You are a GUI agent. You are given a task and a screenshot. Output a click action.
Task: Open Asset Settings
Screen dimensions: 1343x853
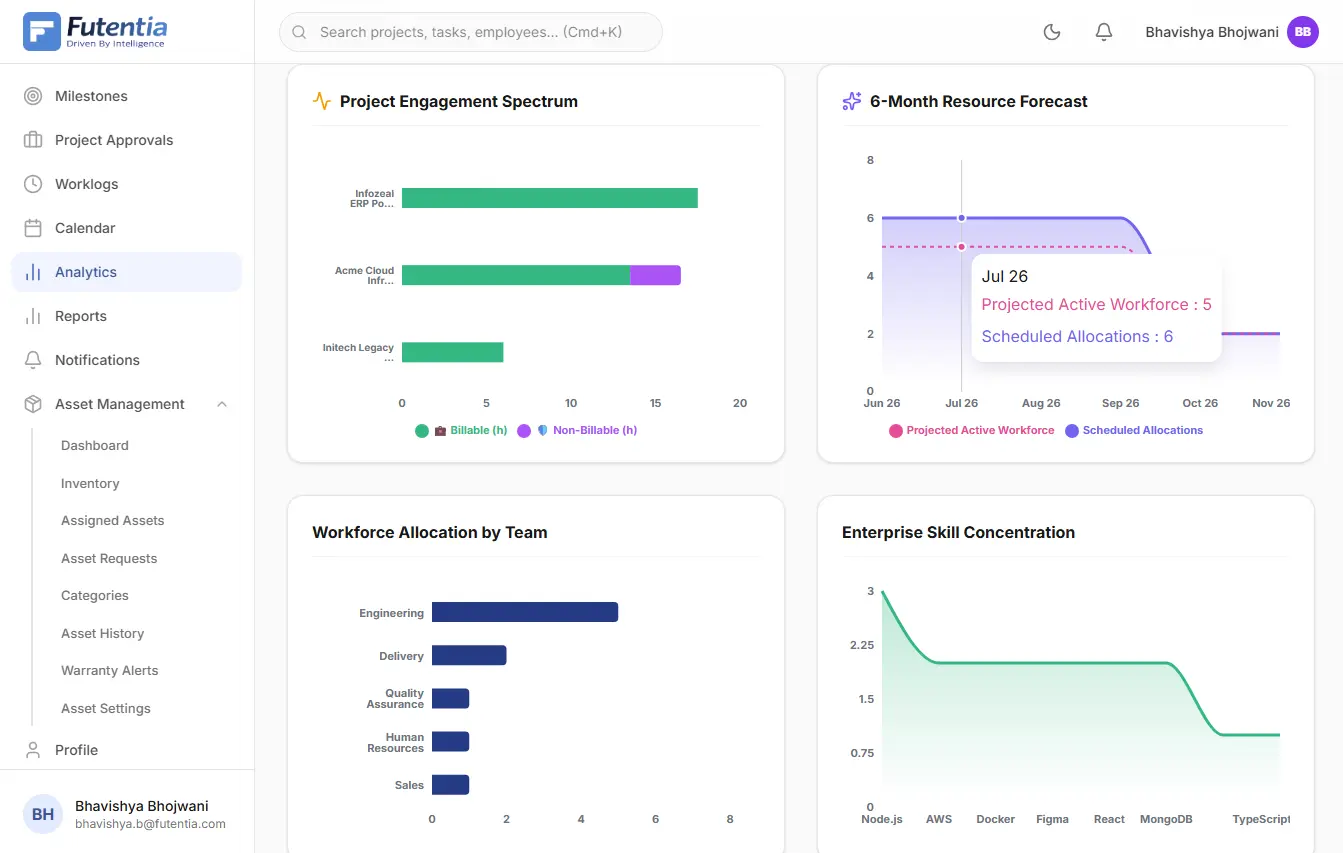pyautogui.click(x=106, y=708)
